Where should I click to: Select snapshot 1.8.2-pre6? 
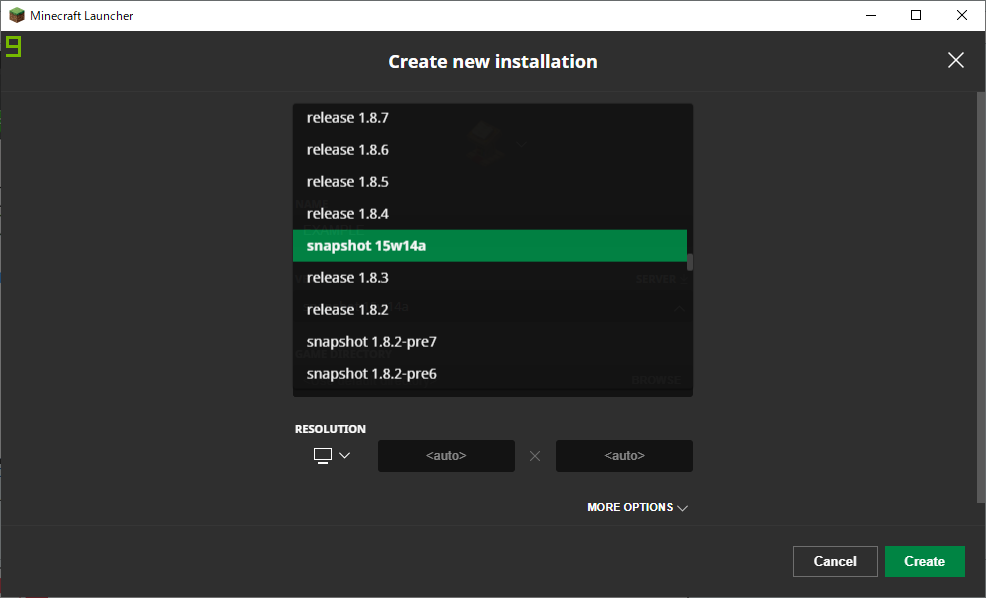pyautogui.click(x=490, y=374)
